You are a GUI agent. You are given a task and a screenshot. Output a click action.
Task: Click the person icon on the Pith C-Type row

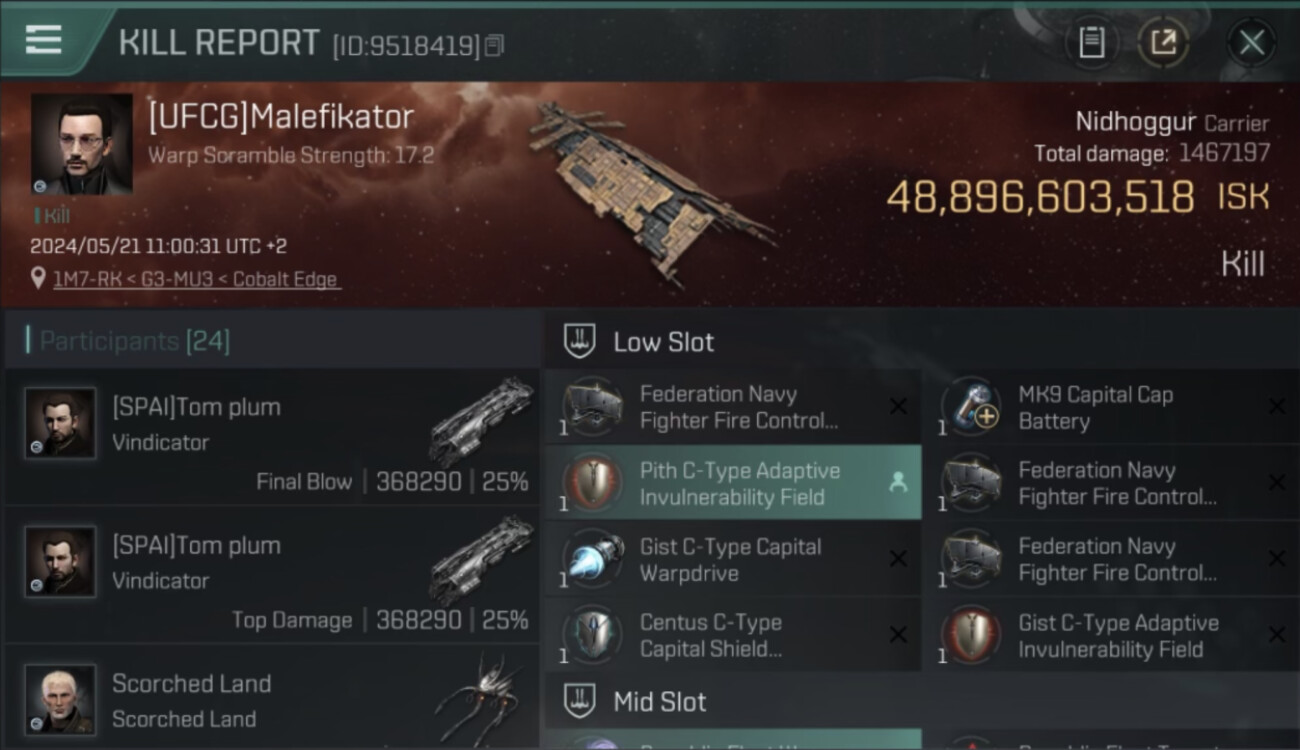[898, 483]
